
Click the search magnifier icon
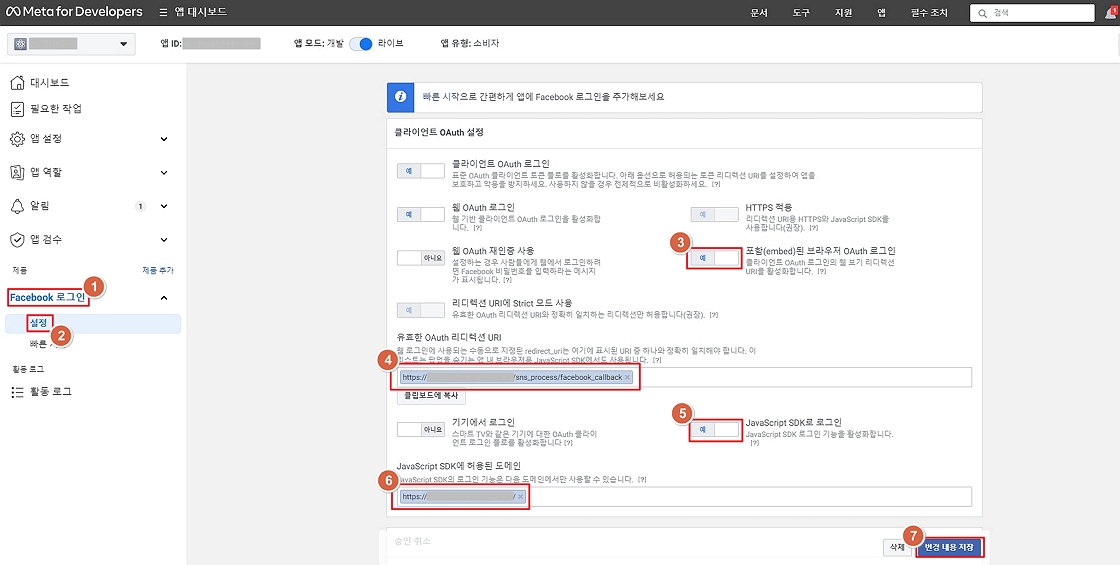tap(982, 13)
